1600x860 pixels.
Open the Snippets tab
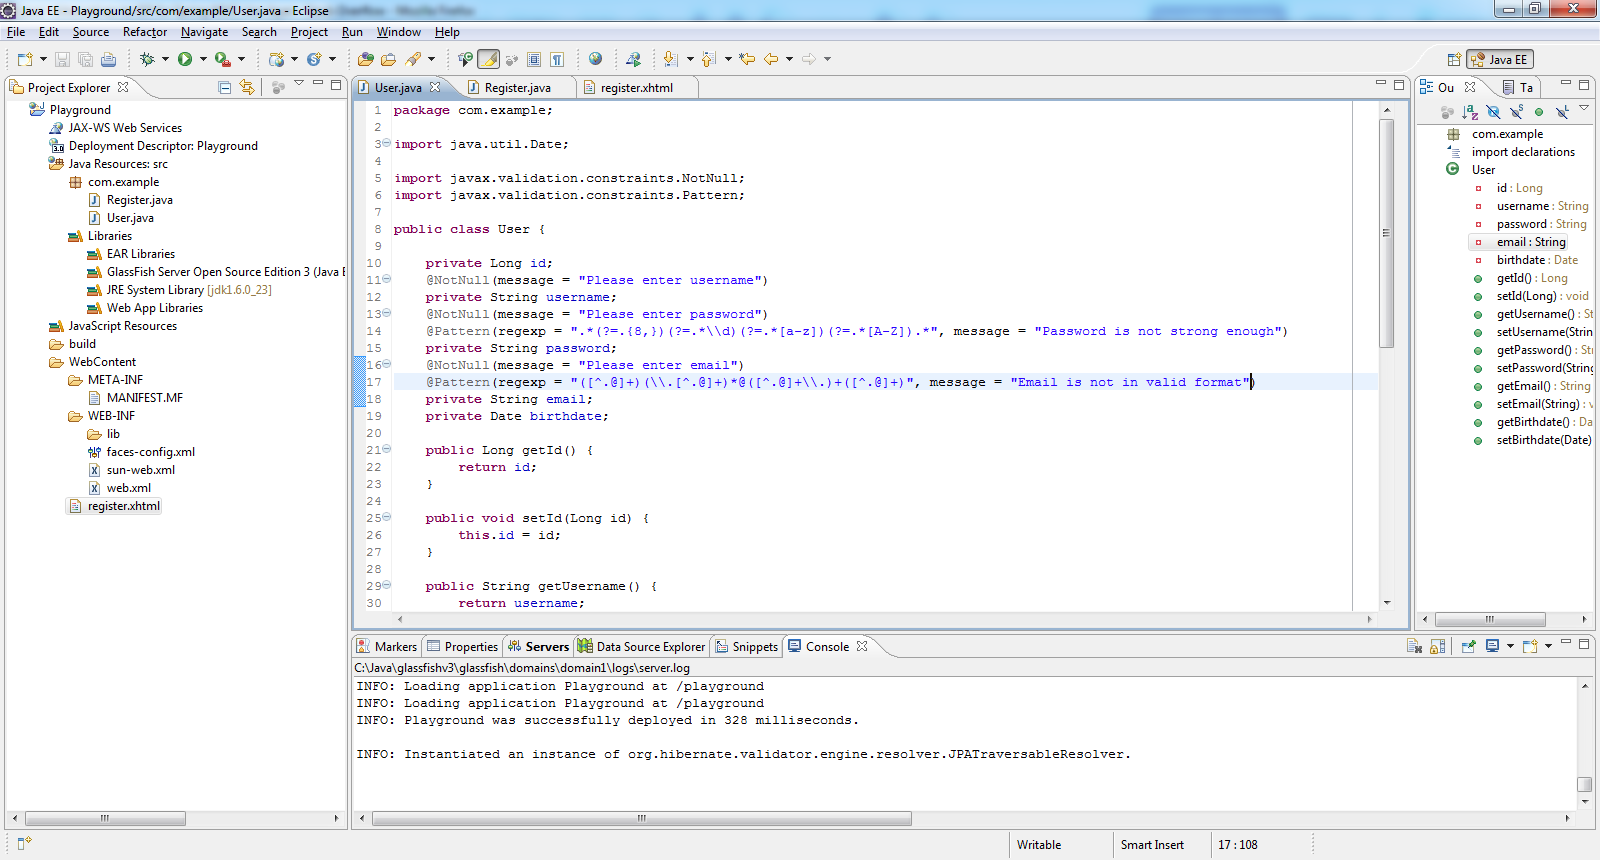click(x=746, y=647)
